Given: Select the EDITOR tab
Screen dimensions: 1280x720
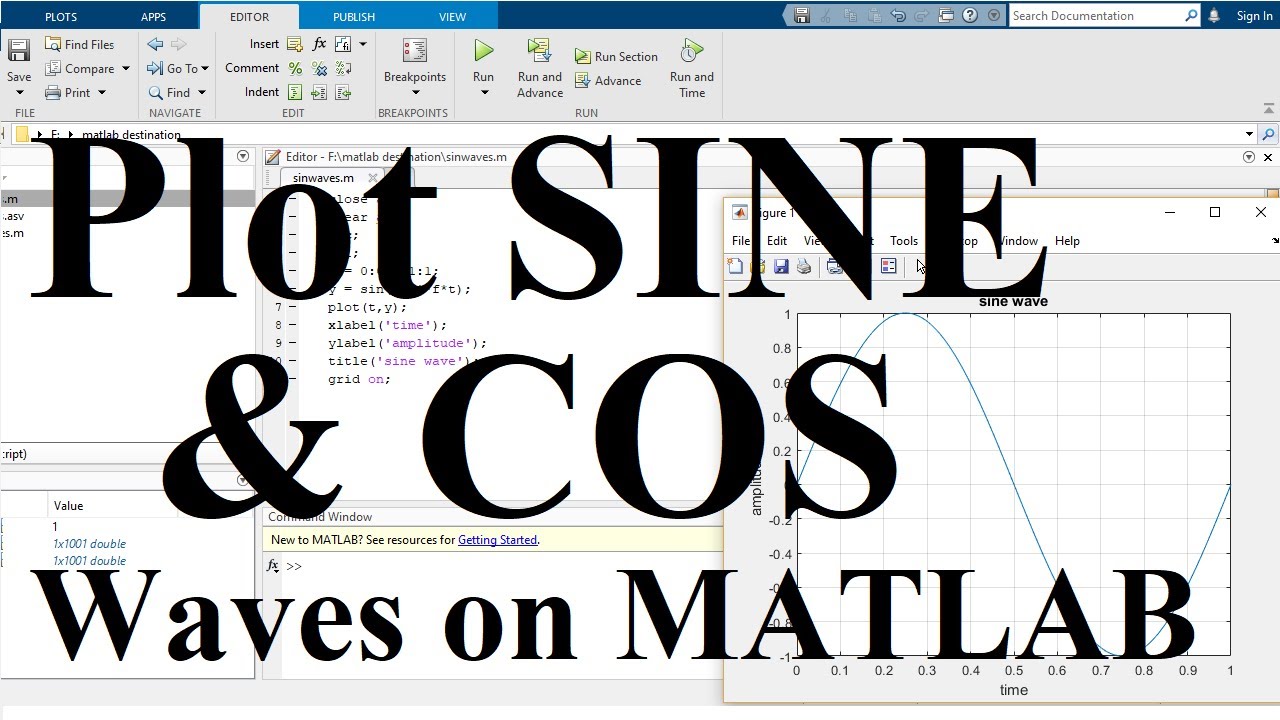Looking at the screenshot, I should tap(249, 17).
